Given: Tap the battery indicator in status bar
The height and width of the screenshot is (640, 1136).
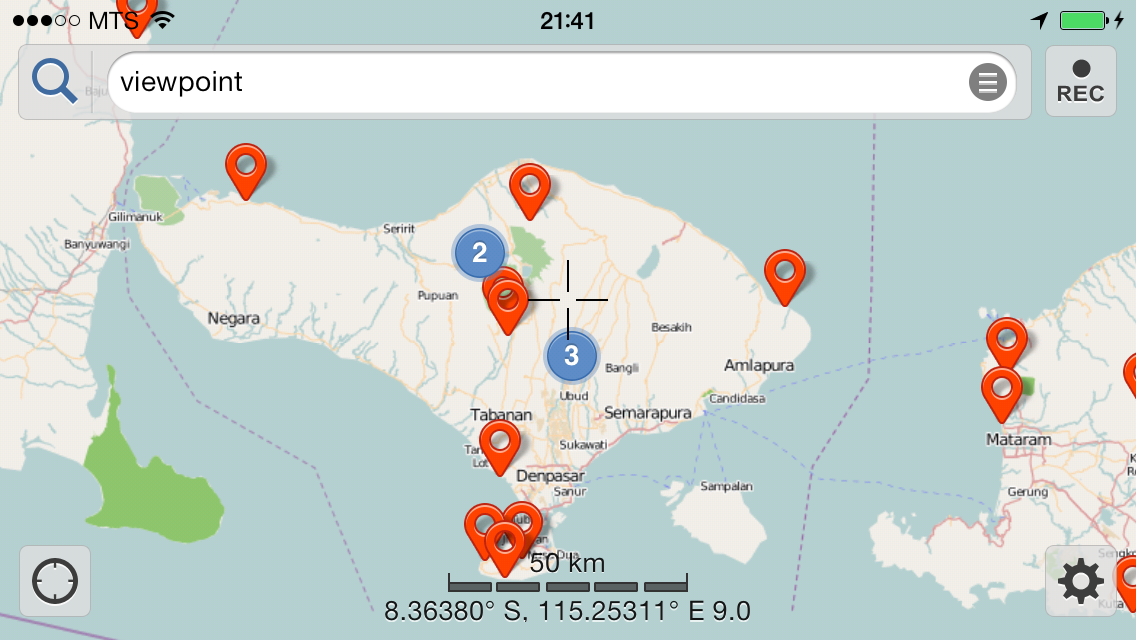Looking at the screenshot, I should tap(1082, 20).
